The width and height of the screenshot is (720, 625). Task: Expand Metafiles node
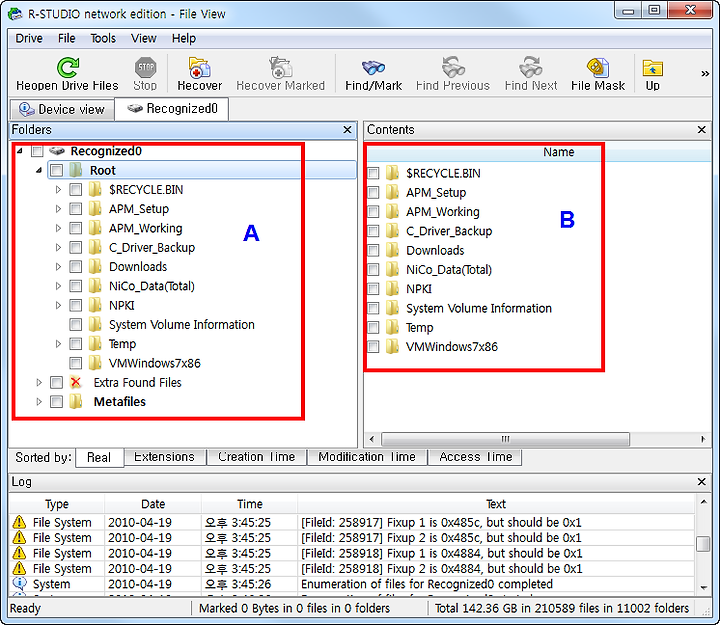coord(39,401)
